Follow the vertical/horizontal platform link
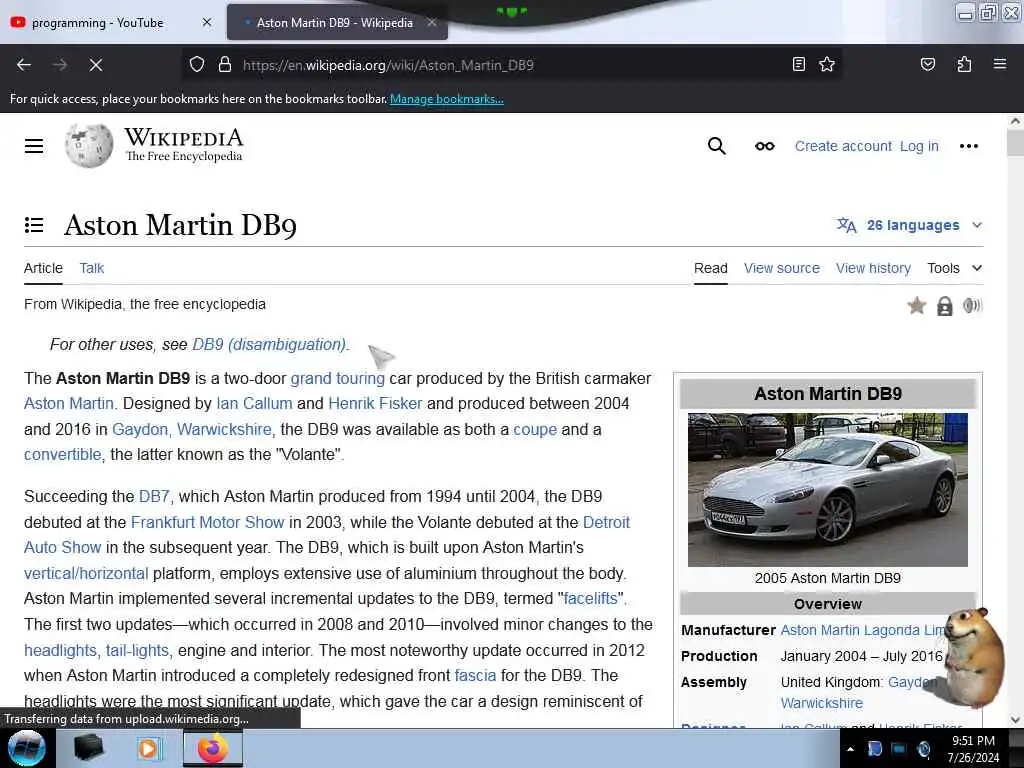This screenshot has width=1024, height=768. [86, 573]
